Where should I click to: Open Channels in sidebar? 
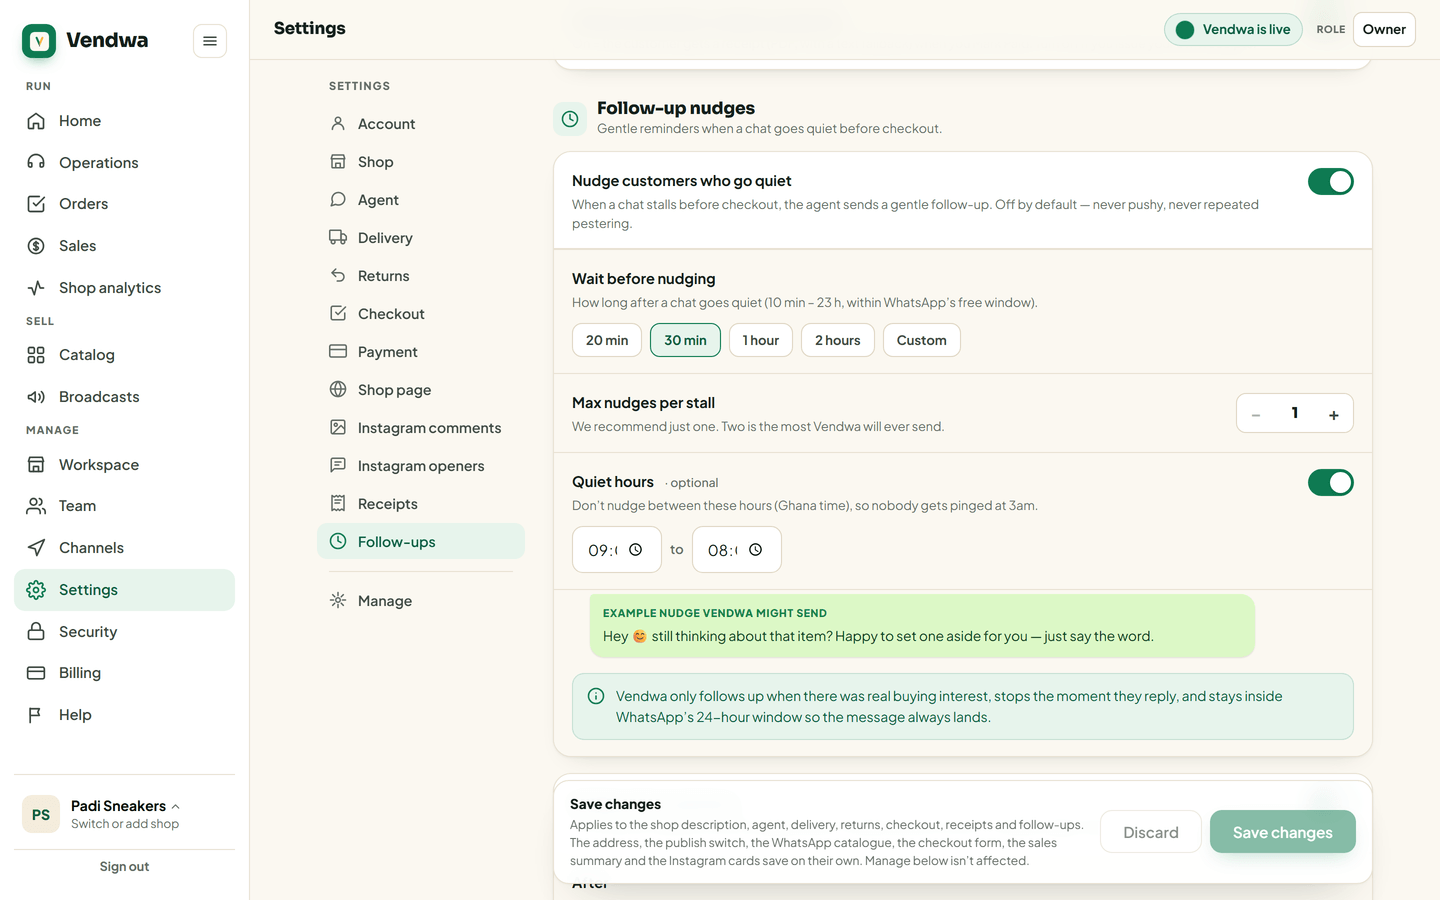click(x=124, y=548)
